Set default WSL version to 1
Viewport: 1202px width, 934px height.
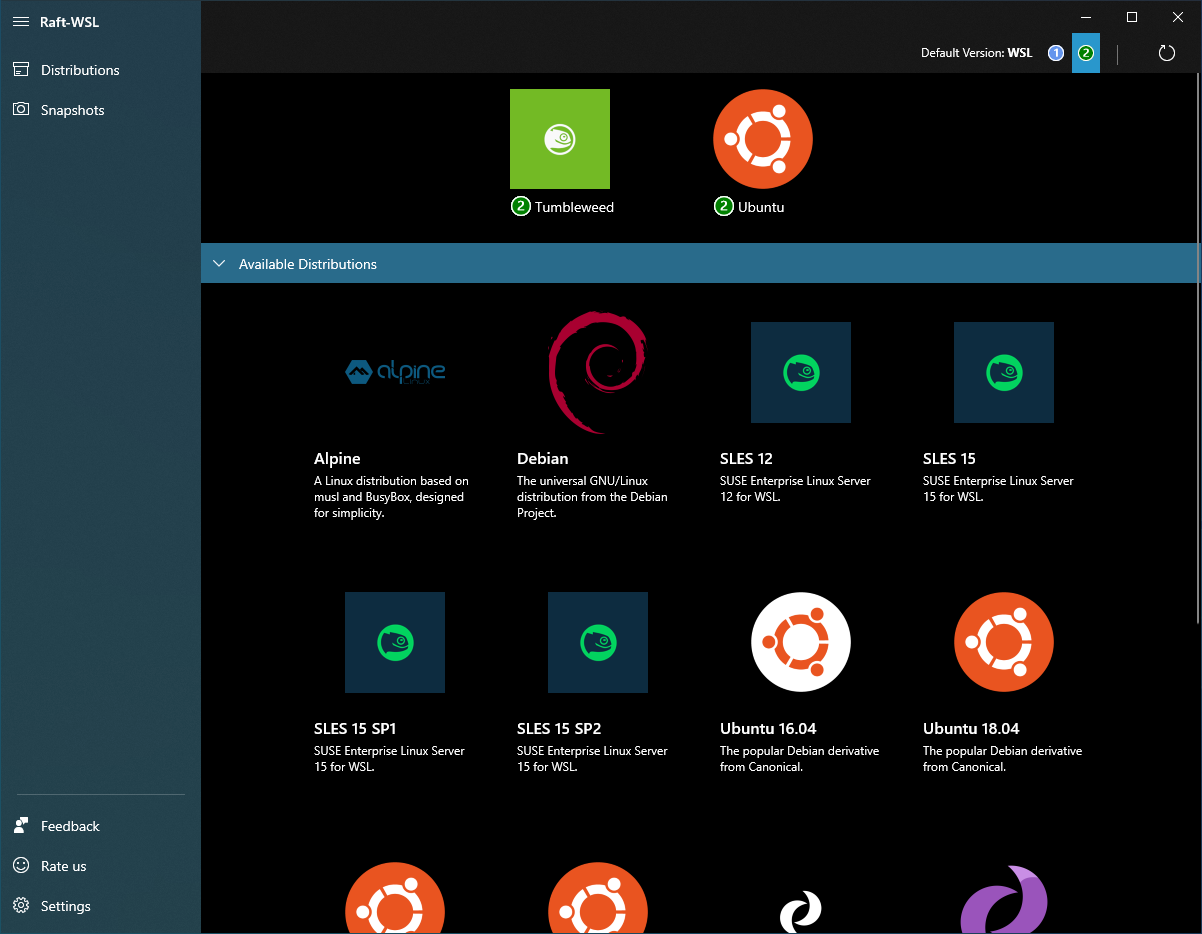tap(1056, 53)
